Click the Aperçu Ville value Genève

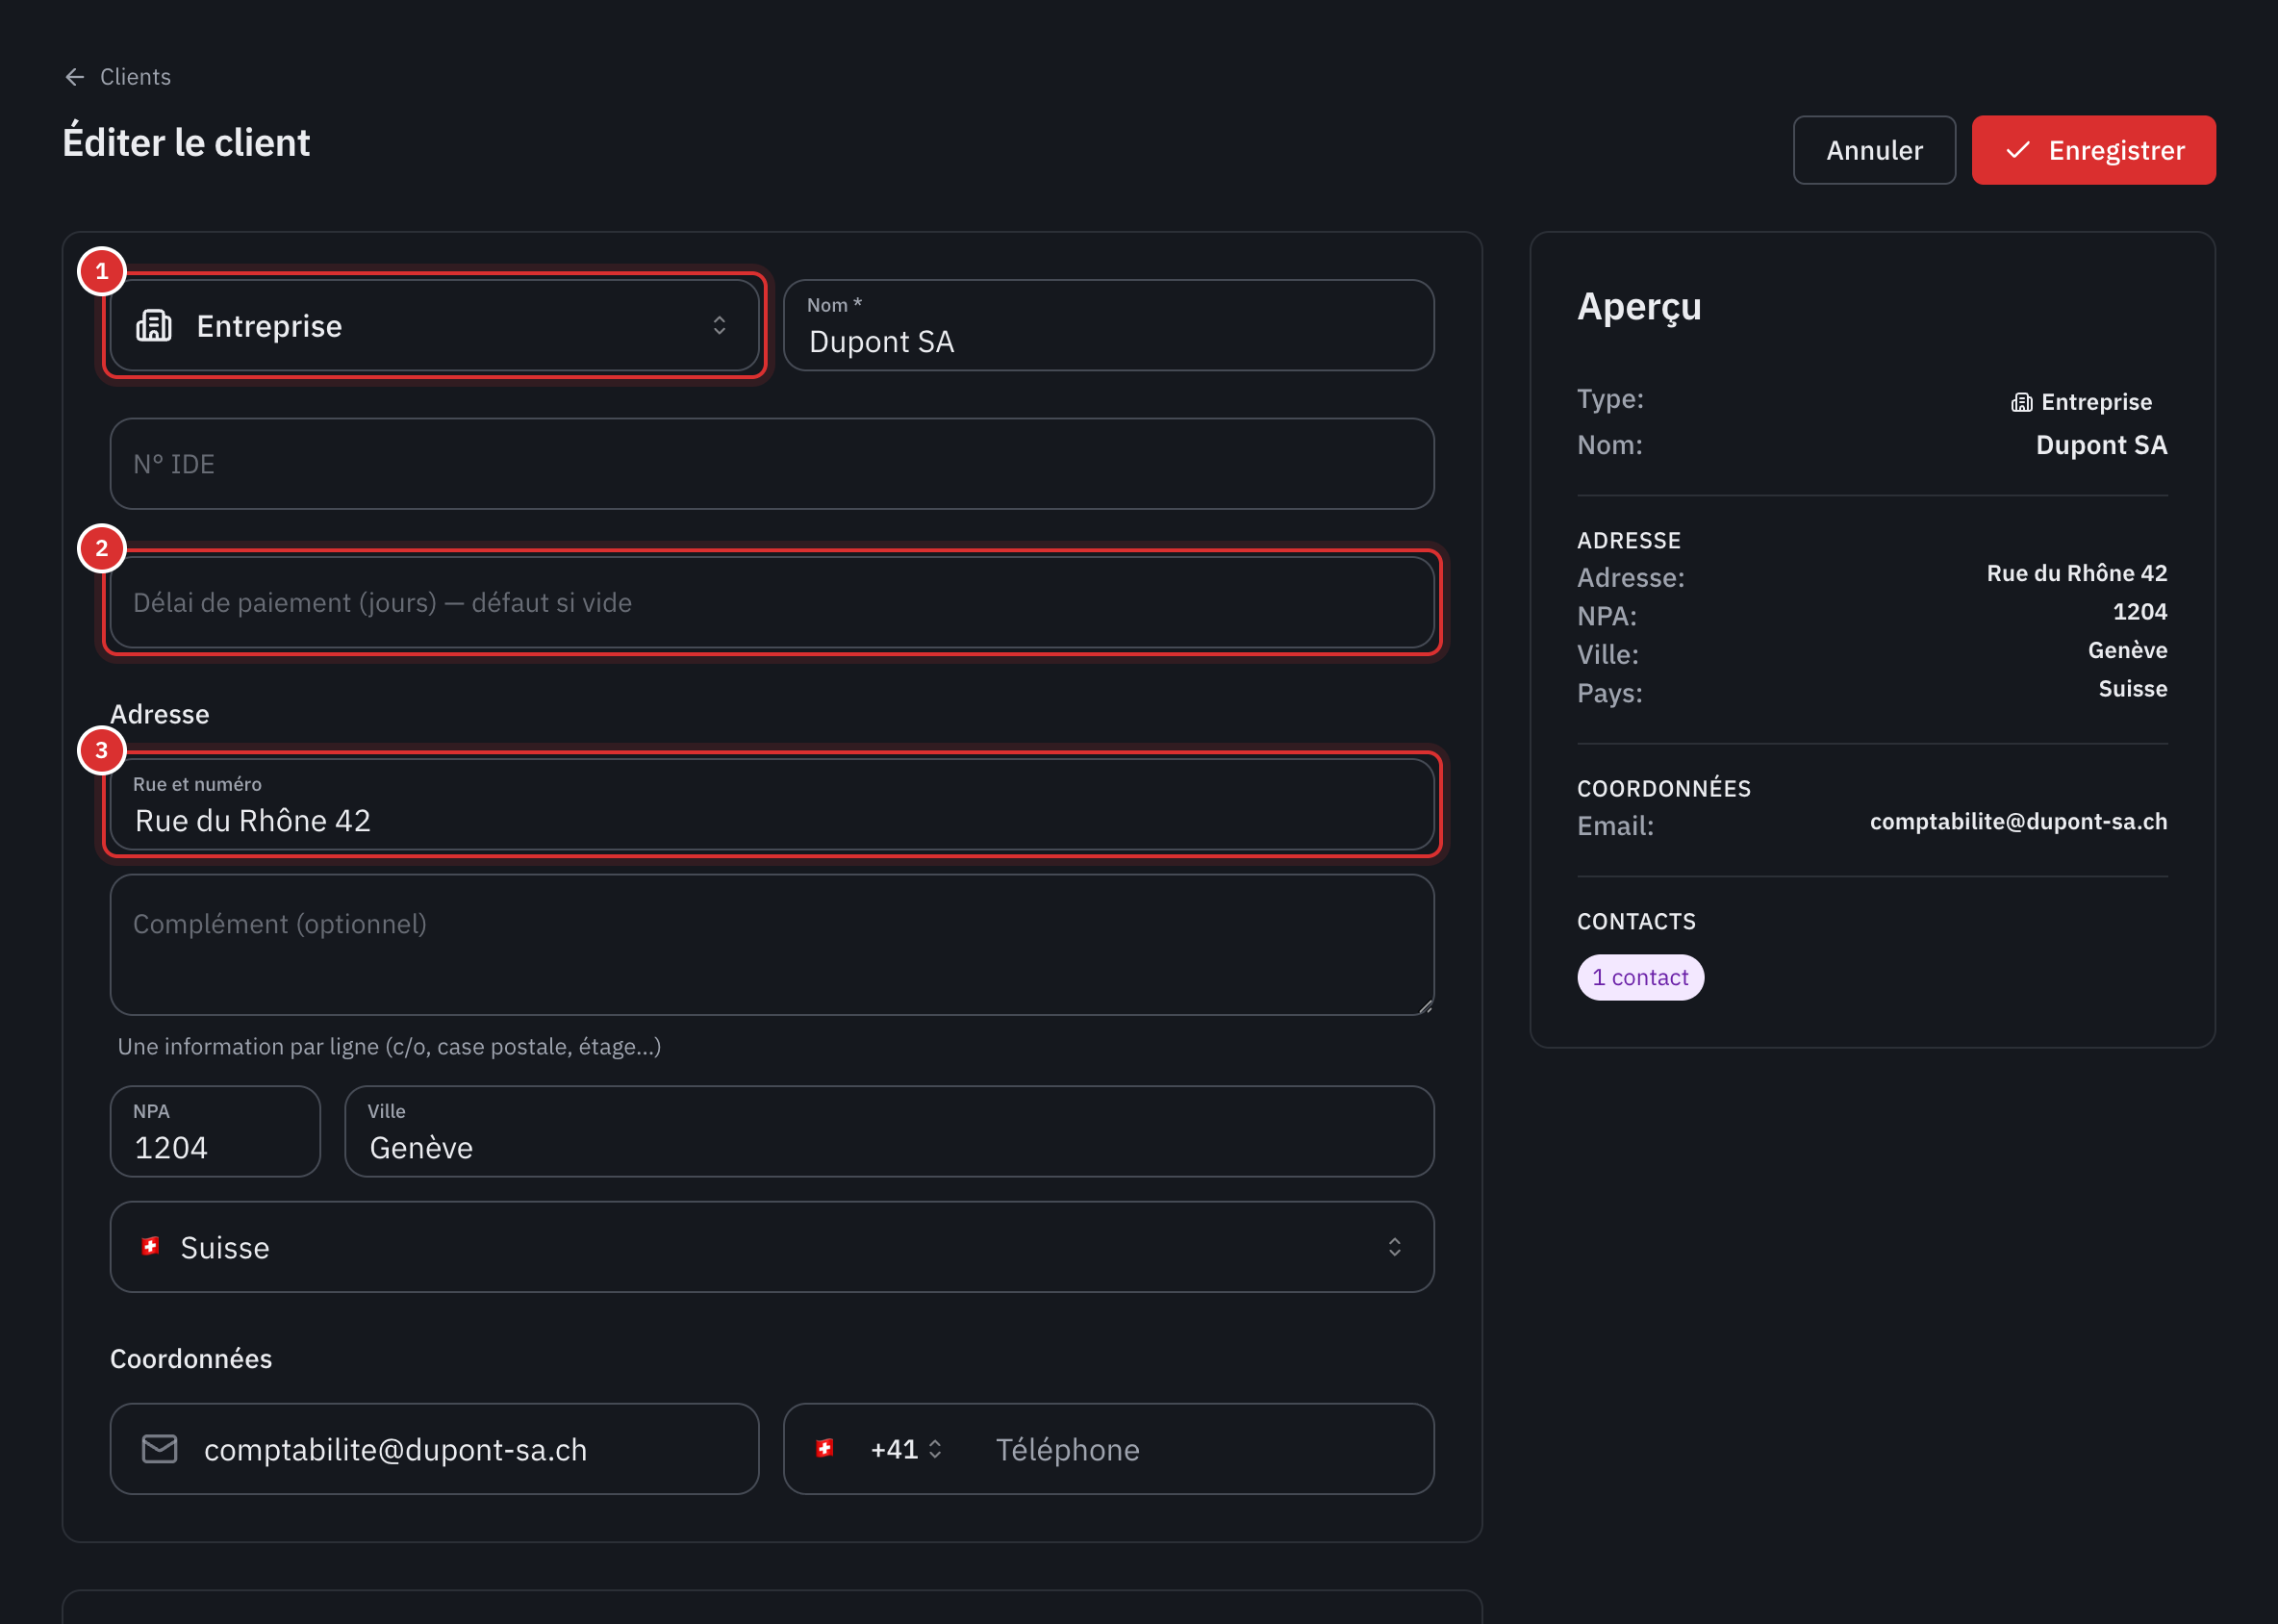click(2127, 650)
